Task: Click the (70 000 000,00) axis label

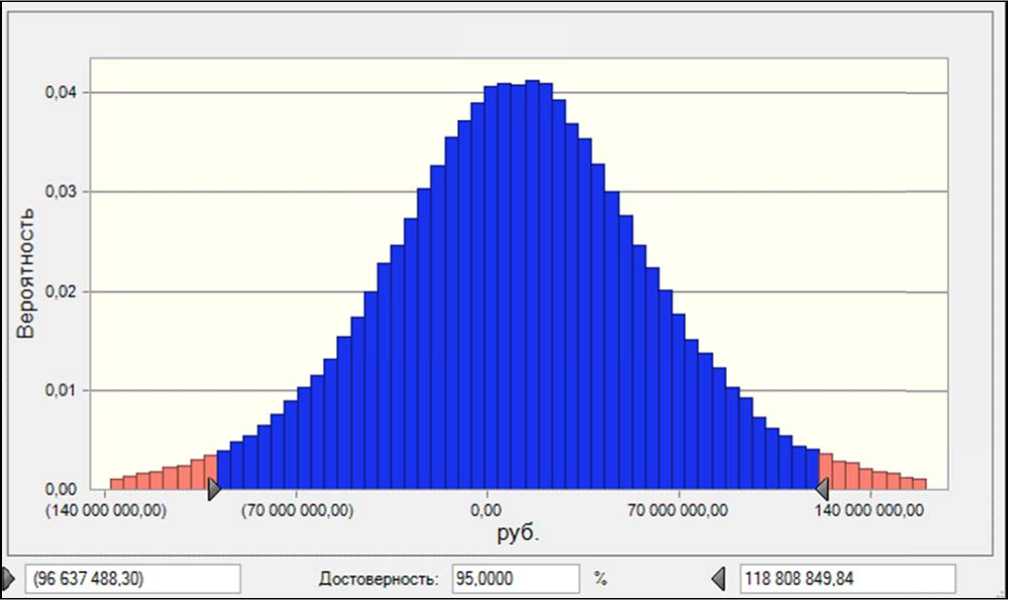Action: pos(297,511)
